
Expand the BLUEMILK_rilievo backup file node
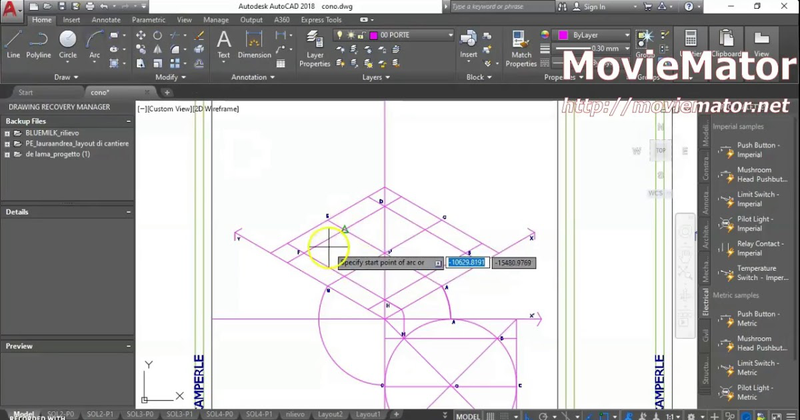click(7, 133)
